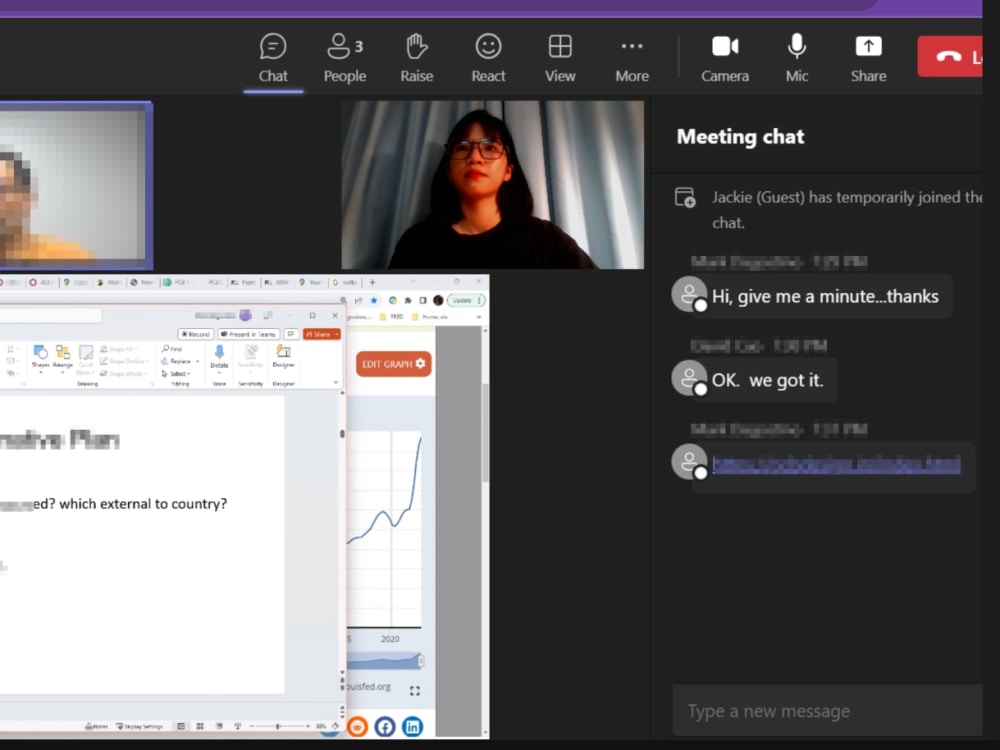Switch to the 'Piper' Chrome tab
This screenshot has width=1000, height=750.
click(x=243, y=282)
